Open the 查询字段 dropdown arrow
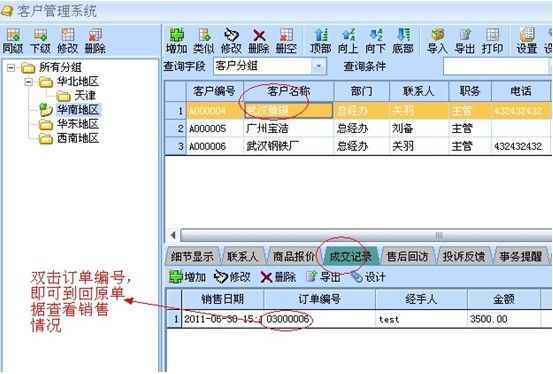Viewport: 553px width, 374px height. [319, 66]
